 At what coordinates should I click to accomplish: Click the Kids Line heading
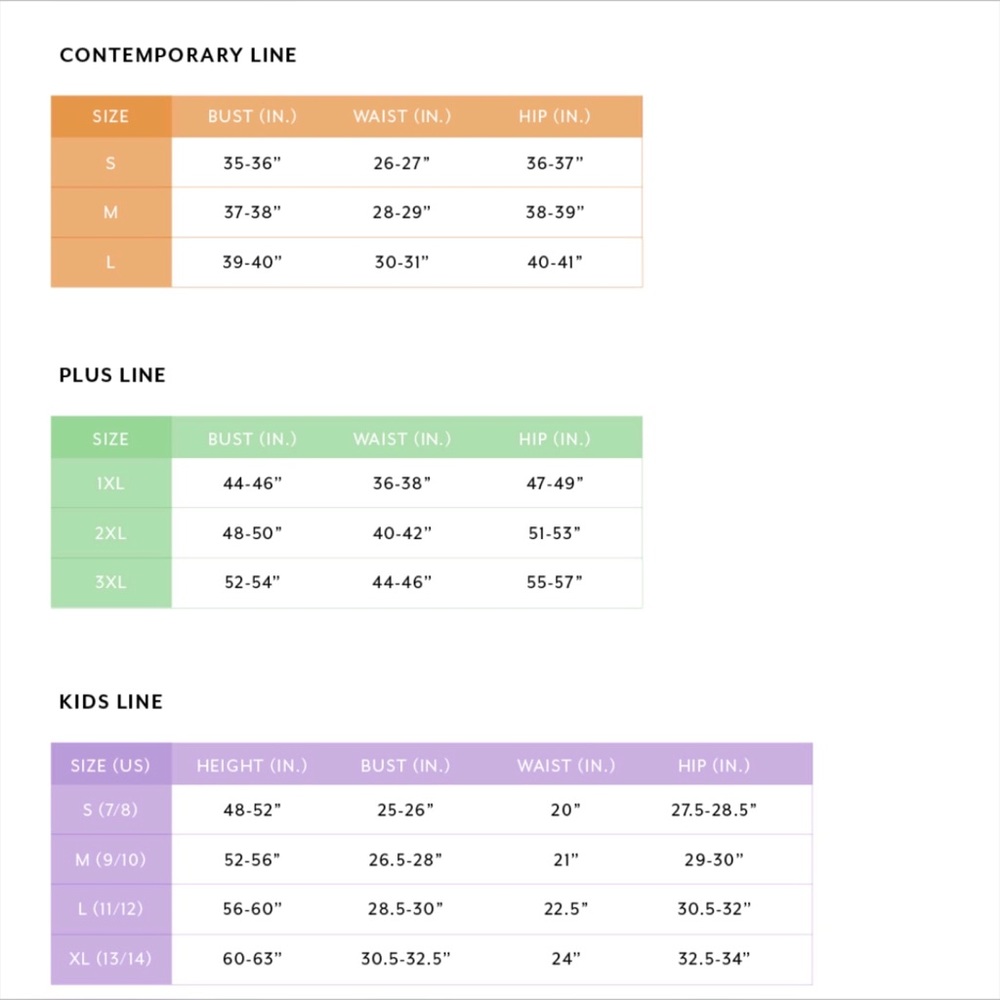(x=110, y=702)
